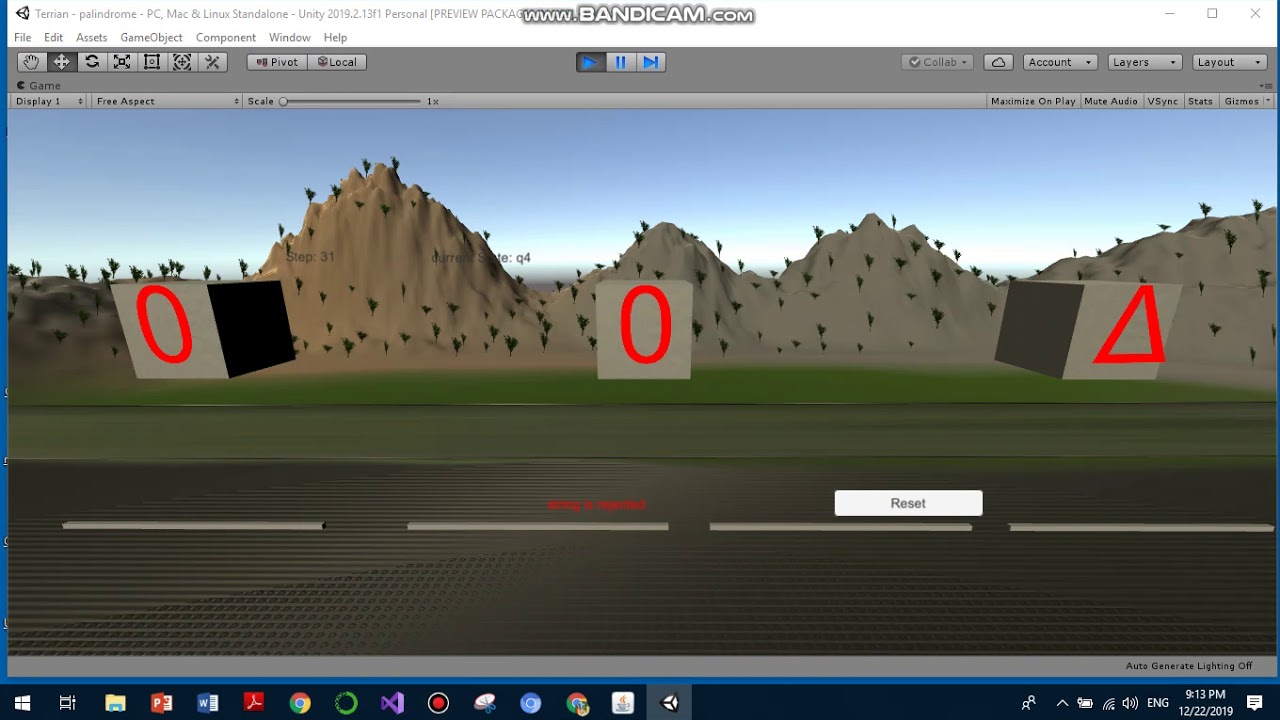
Task: Open the cloud services icon
Action: [998, 62]
